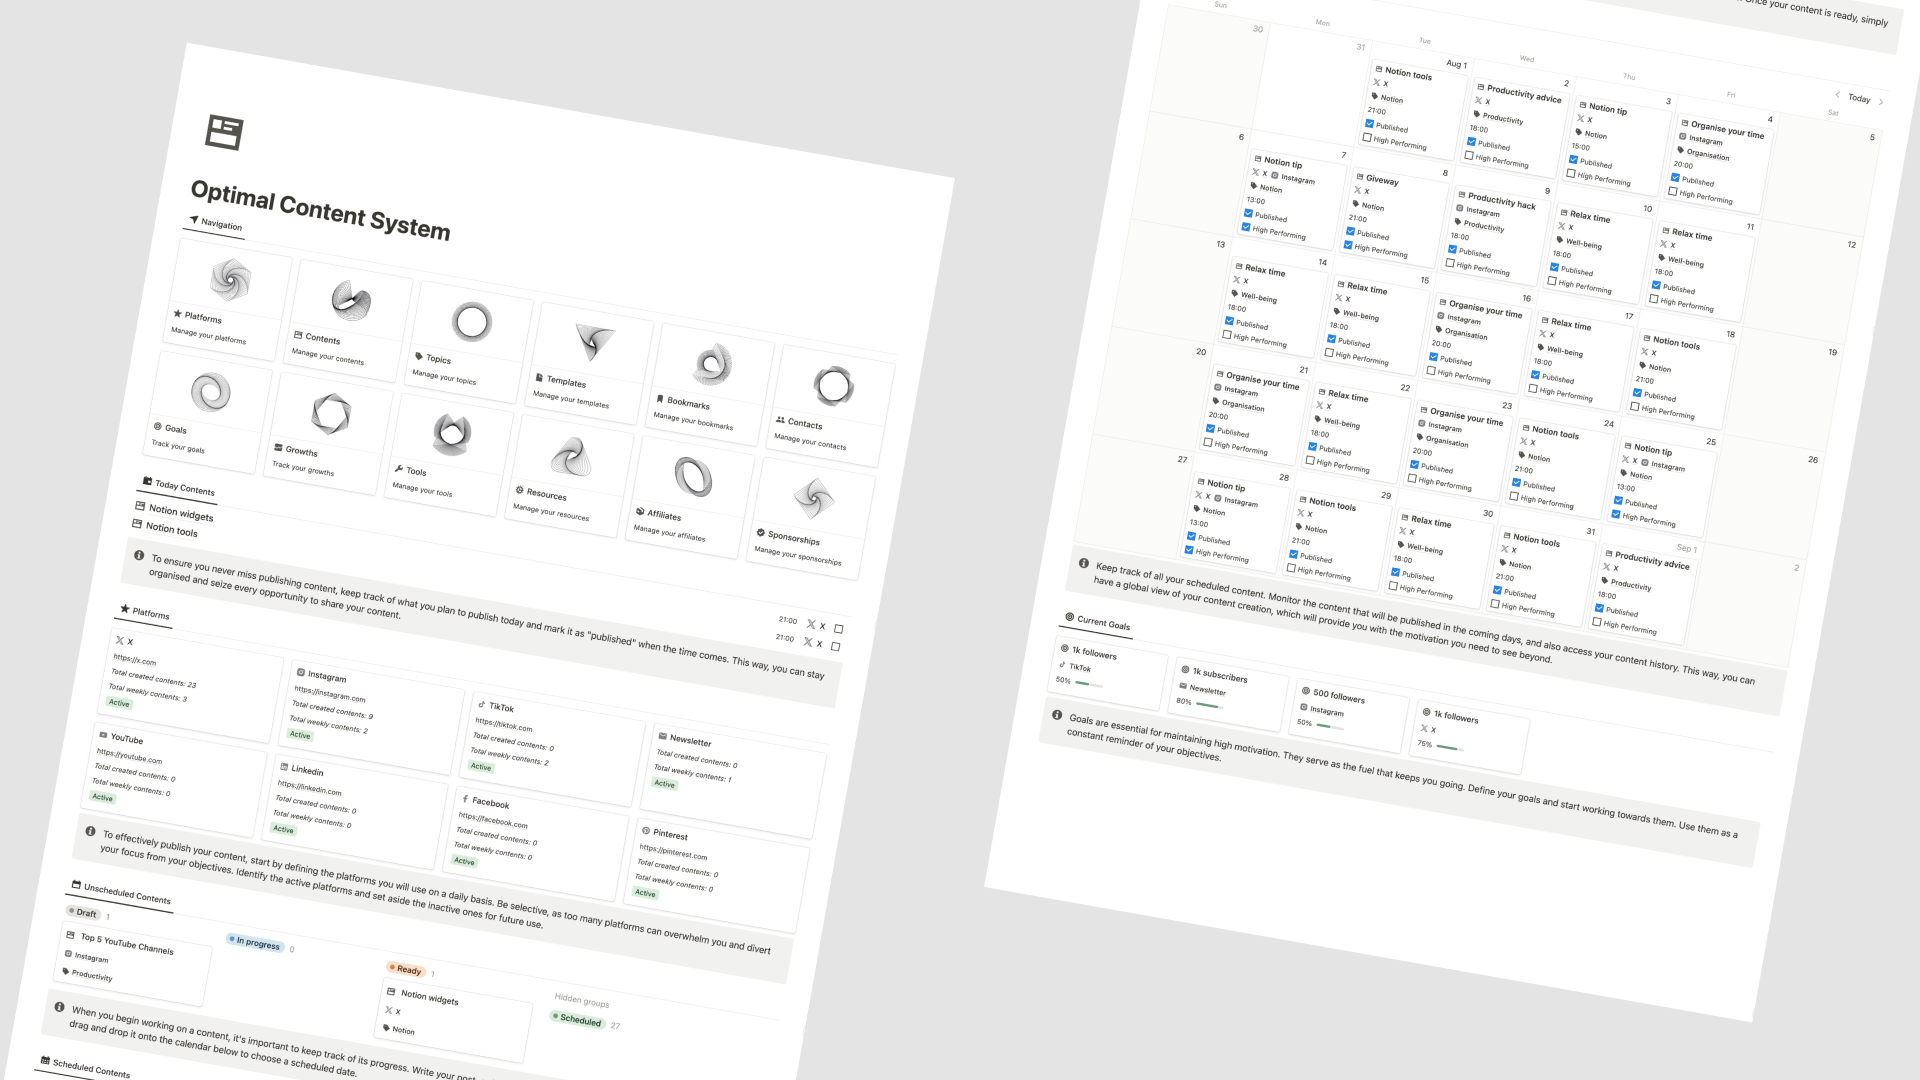
Task: Click the Facebook logo on Facebook platform card
Action: (x=465, y=798)
